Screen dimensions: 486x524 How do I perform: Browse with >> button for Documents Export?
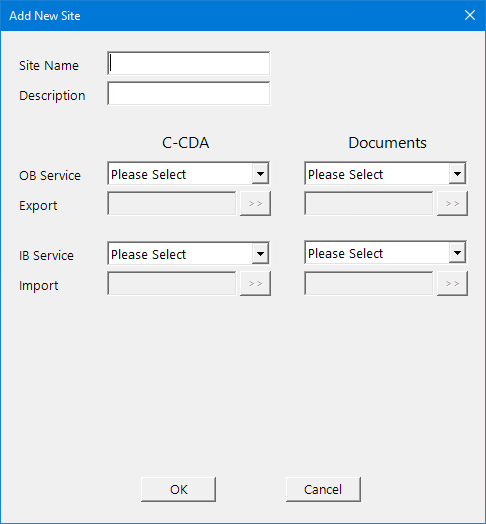click(x=452, y=204)
